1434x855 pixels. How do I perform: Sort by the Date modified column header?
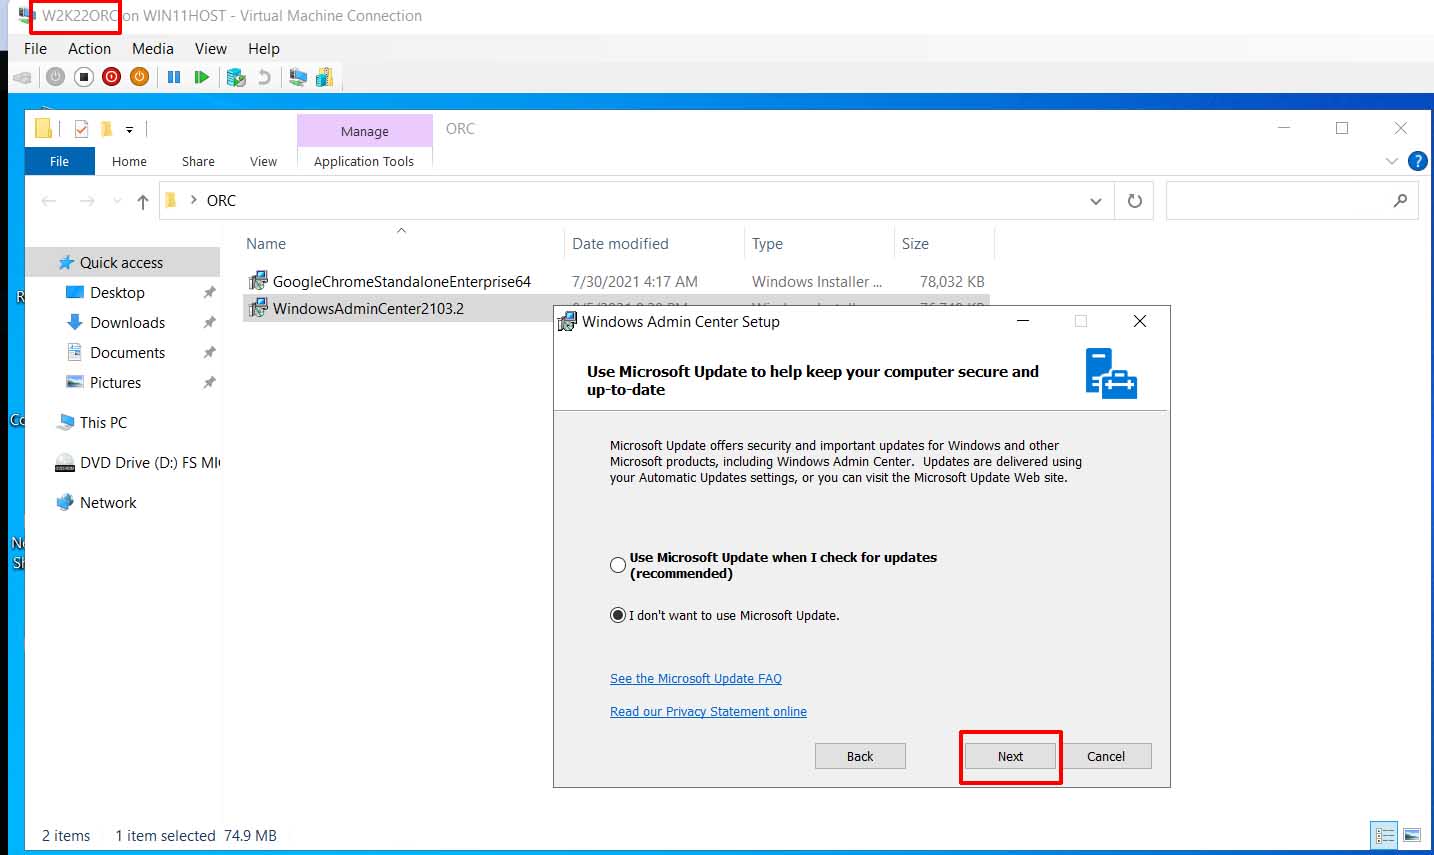click(x=655, y=243)
